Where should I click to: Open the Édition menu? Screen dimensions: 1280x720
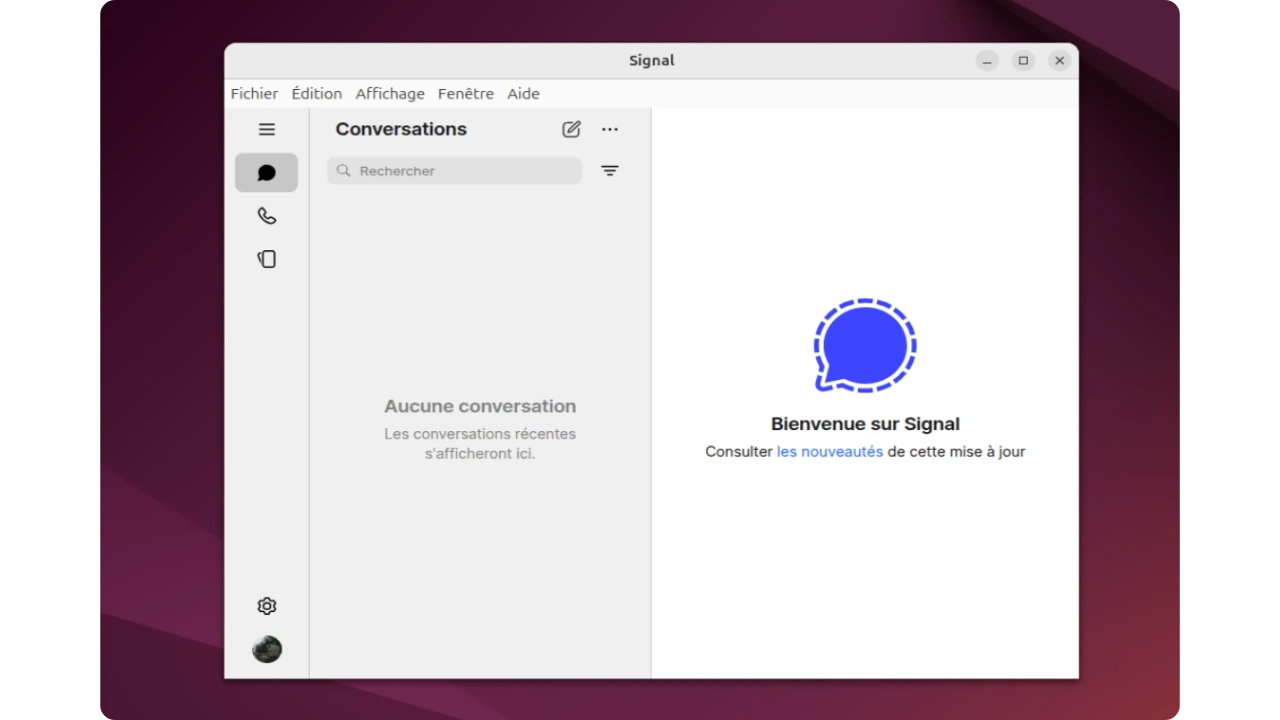316,94
